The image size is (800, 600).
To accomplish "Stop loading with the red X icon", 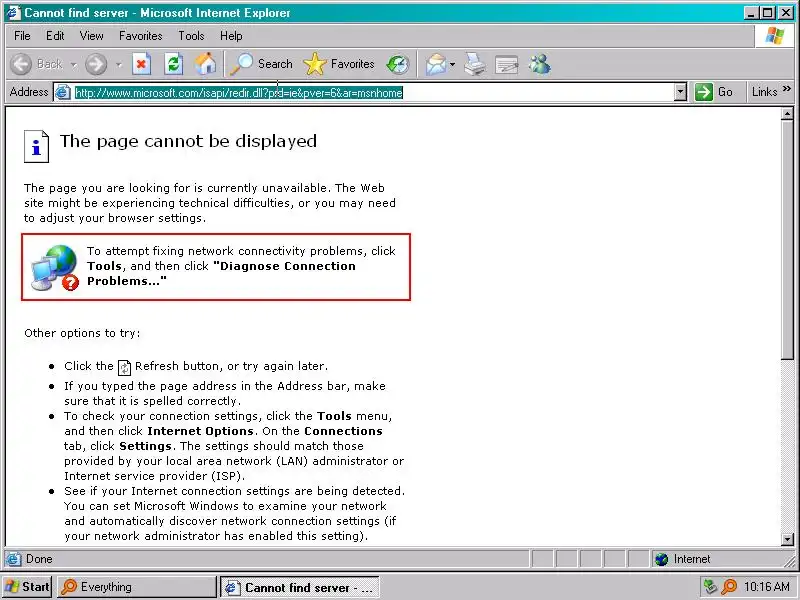I will tap(141, 64).
